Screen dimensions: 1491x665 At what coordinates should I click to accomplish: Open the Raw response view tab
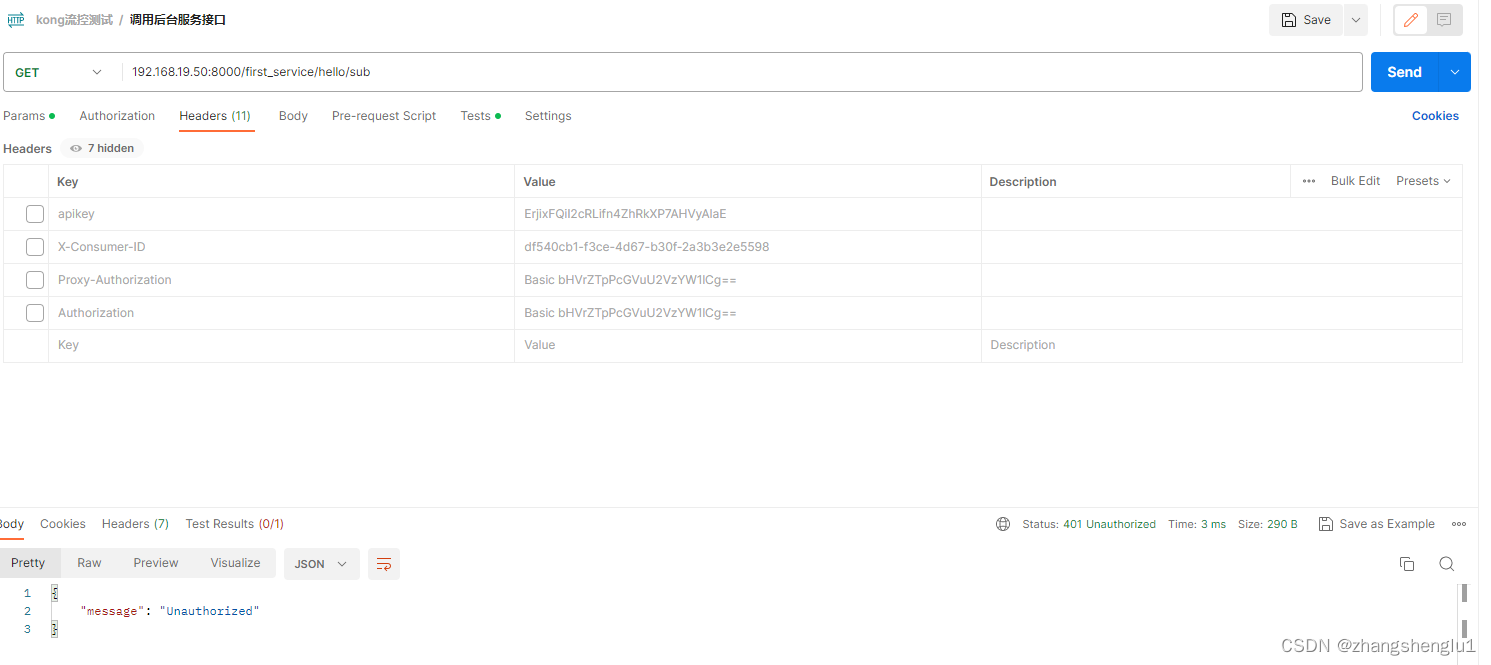(88, 562)
